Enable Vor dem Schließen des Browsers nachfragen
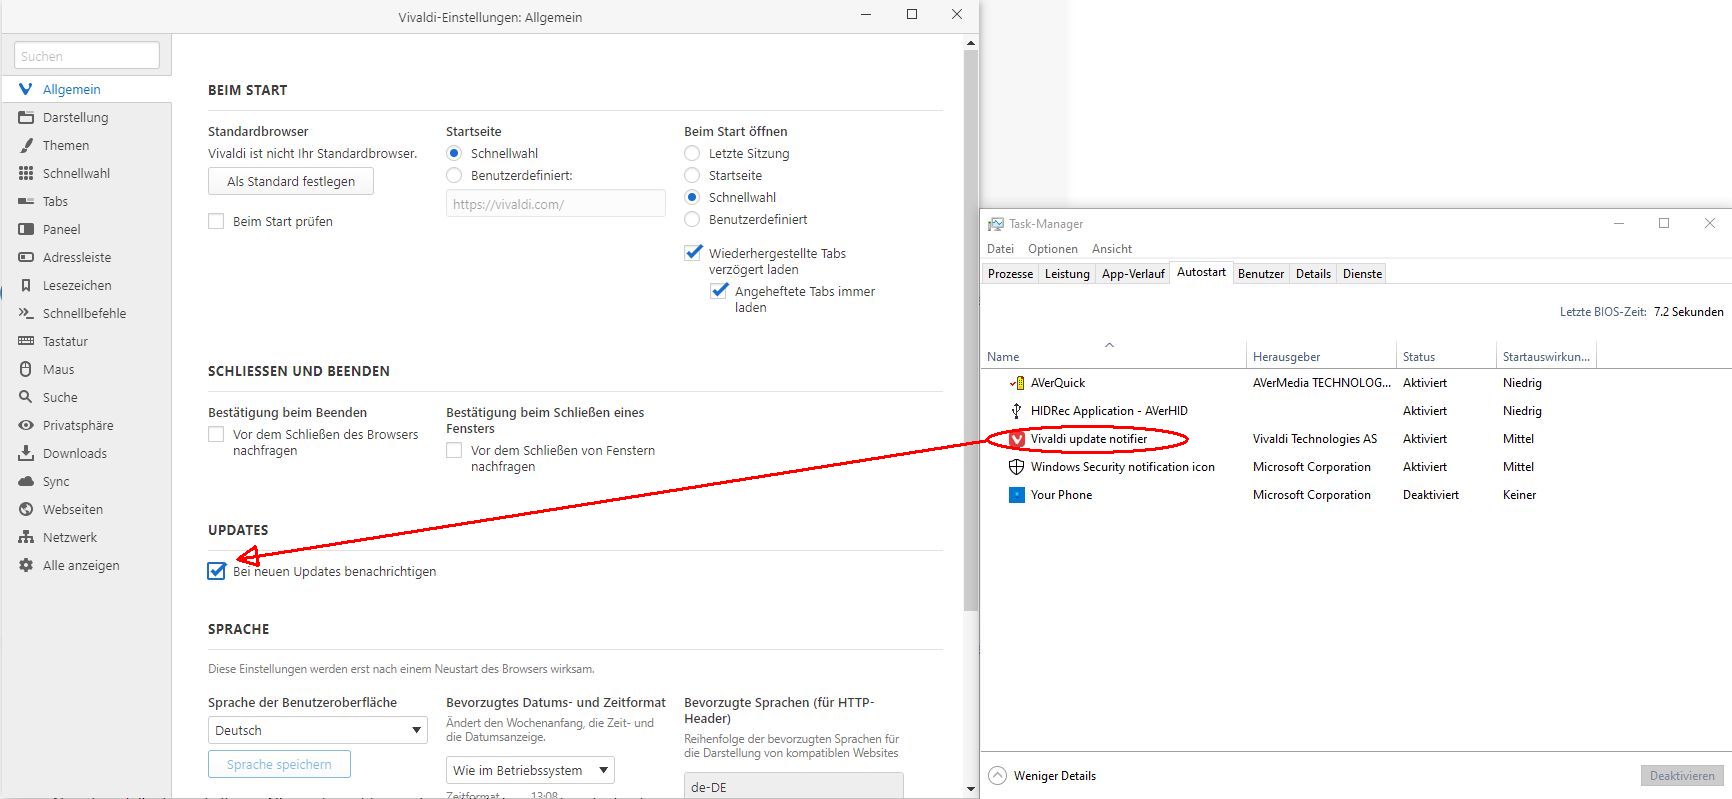The height and width of the screenshot is (799, 1732). 216,434
